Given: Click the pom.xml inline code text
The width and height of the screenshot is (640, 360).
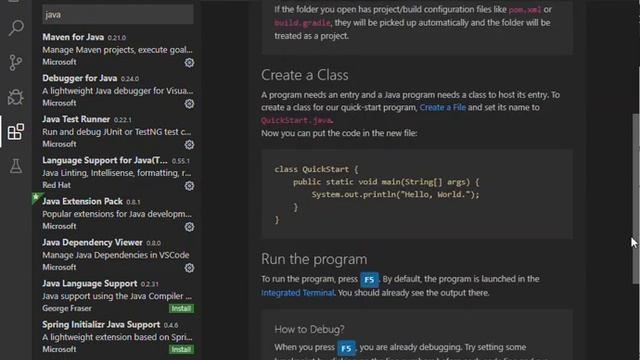Looking at the screenshot, I should tap(525, 9).
